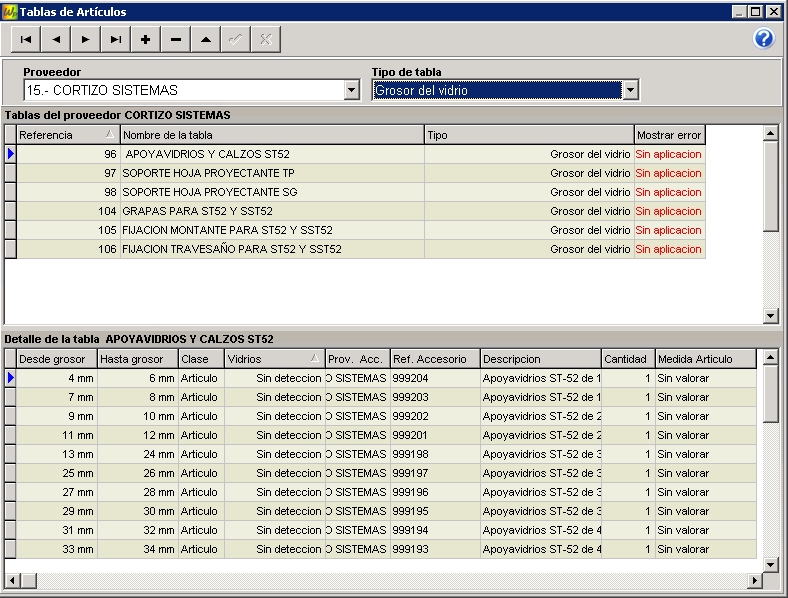Screen dimensions: 788x598
Task: Click Nombre de la tabla column header
Action: click(x=272, y=135)
